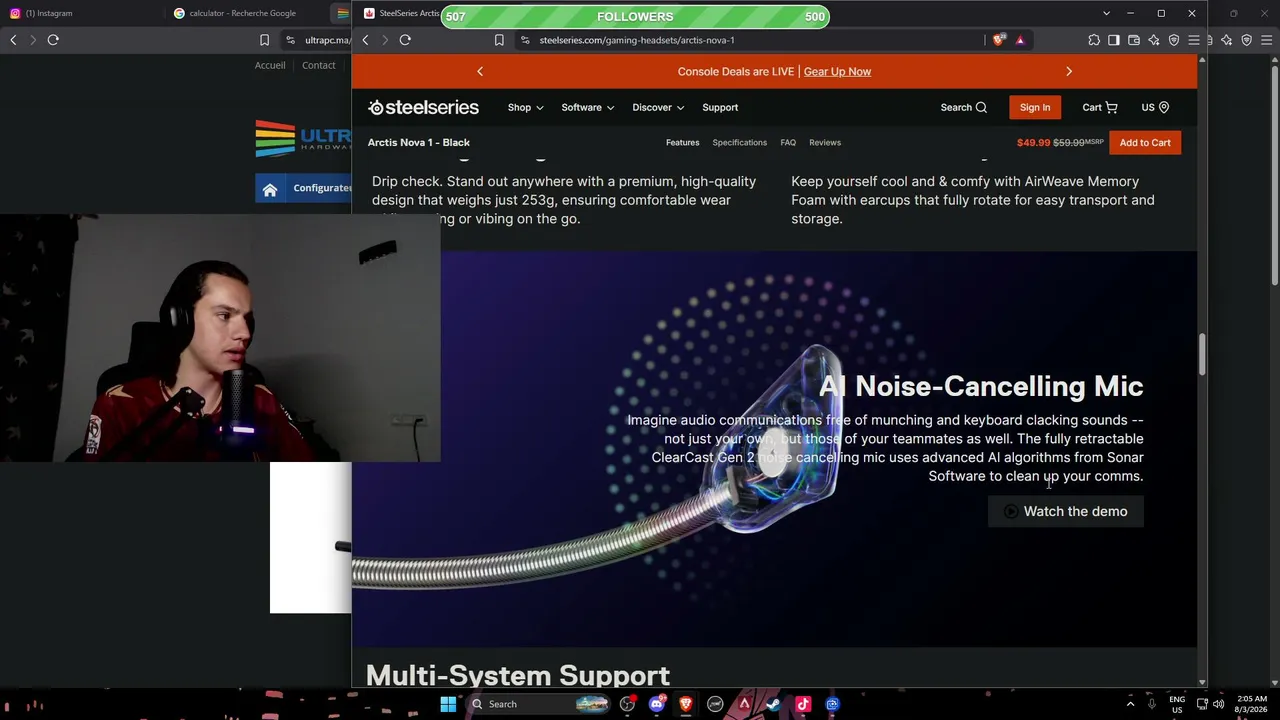Jump to the Features section
The width and height of the screenshot is (1280, 720).
pyautogui.click(x=683, y=142)
